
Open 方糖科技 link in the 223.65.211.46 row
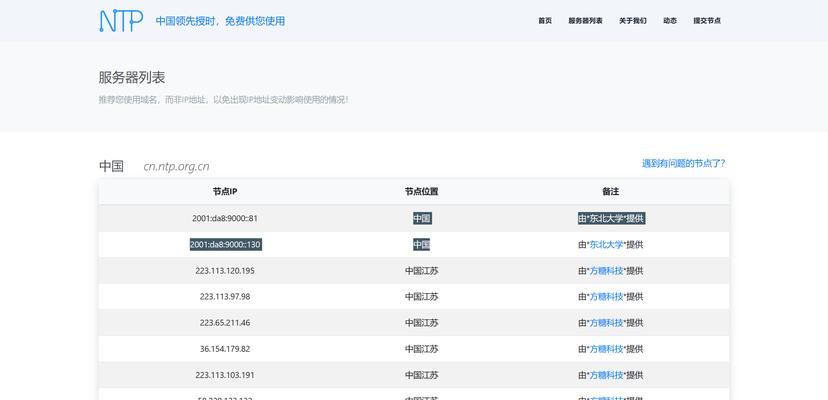[x=606, y=323]
